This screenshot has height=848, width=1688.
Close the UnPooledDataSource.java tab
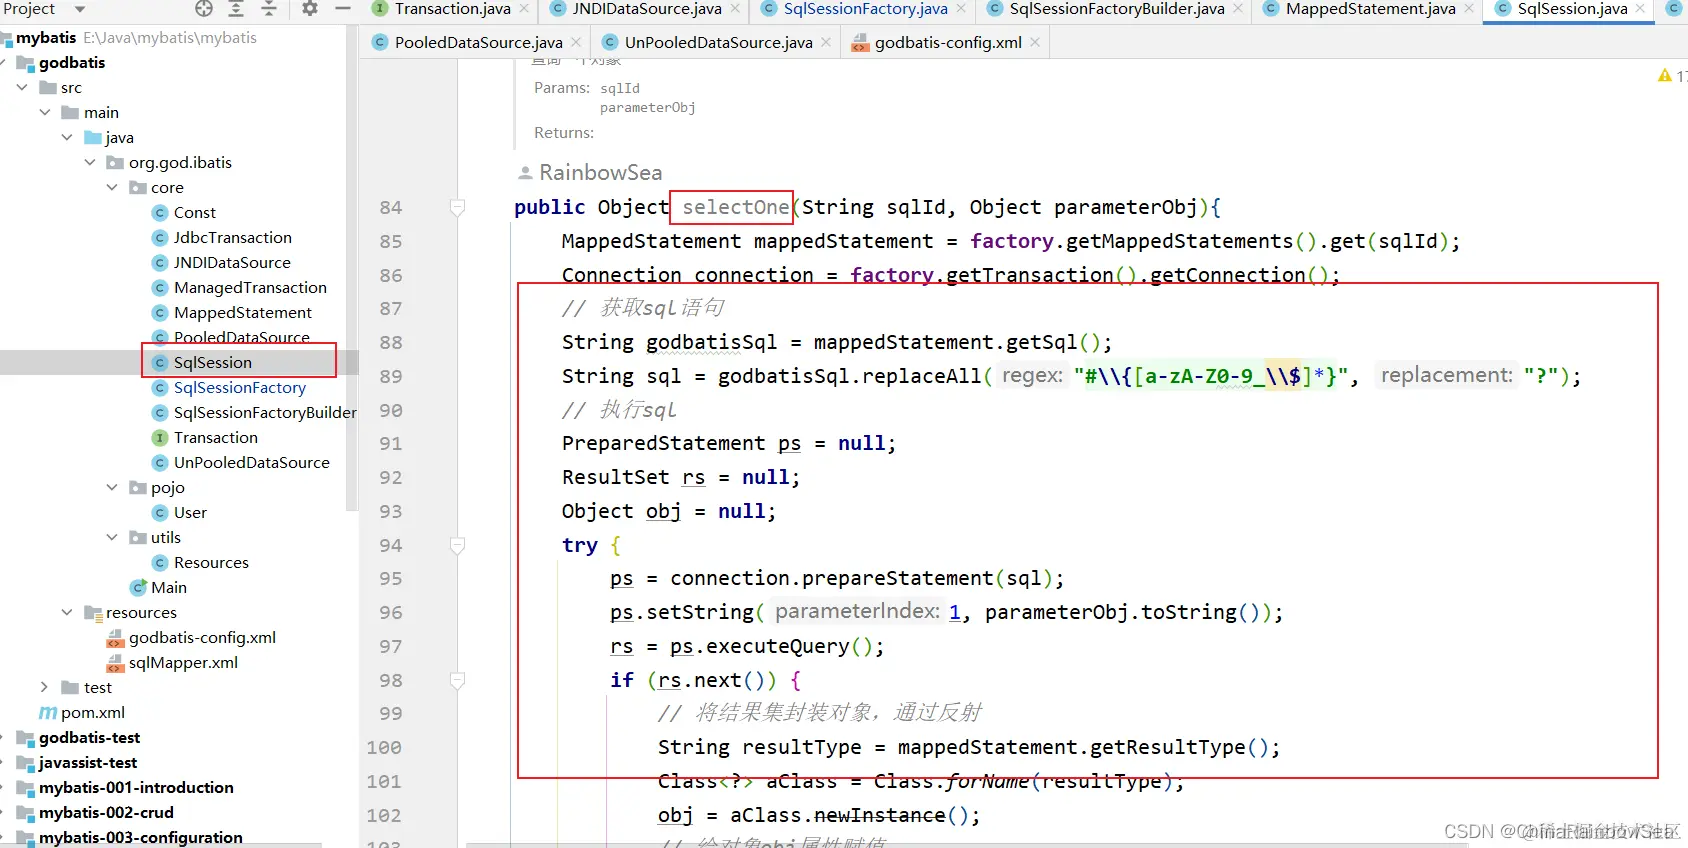coord(826,42)
